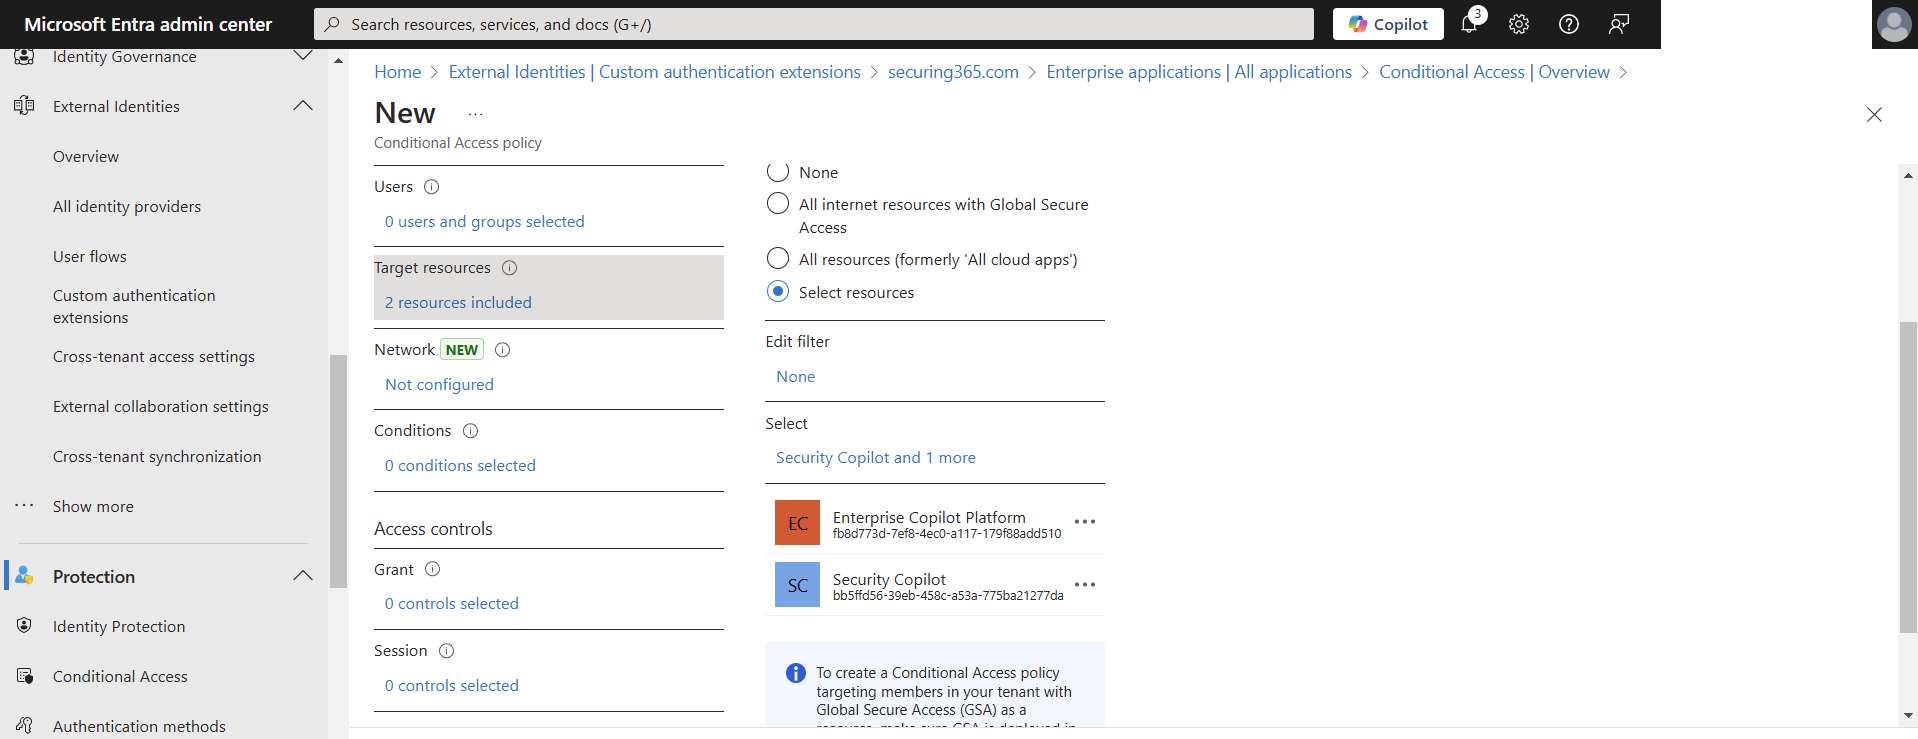This screenshot has width=1918, height=739.
Task: Select All internet resources with Global Secure Access
Action: [x=778, y=204]
